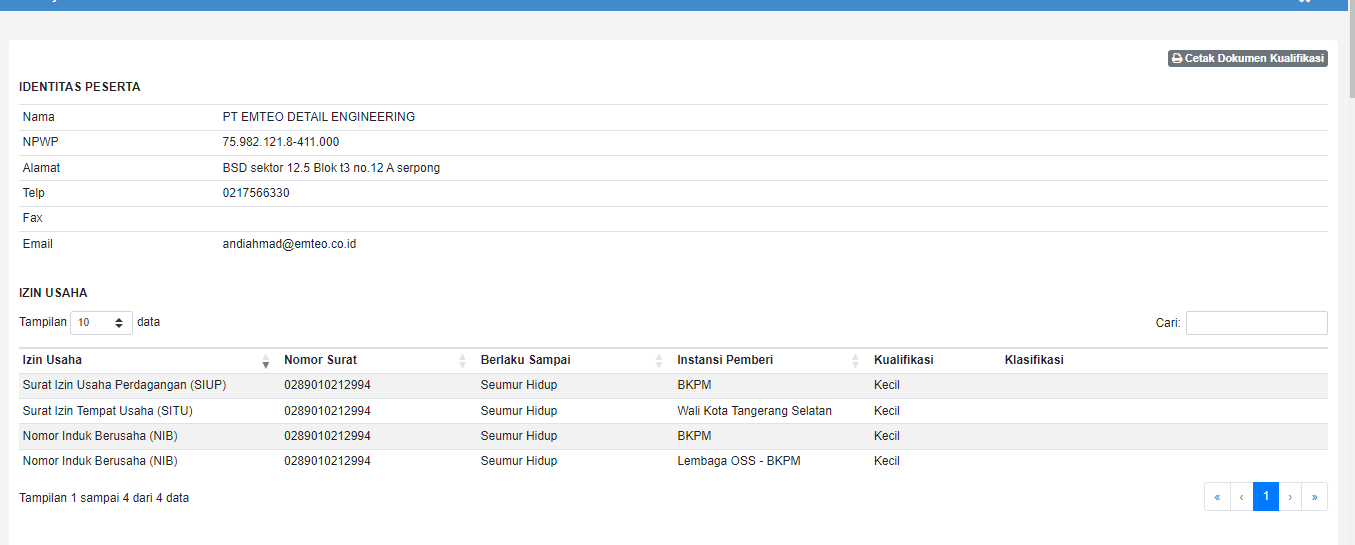Click Seumur Hidup in the SITU row
This screenshot has height=545, width=1355.
pyautogui.click(x=519, y=411)
